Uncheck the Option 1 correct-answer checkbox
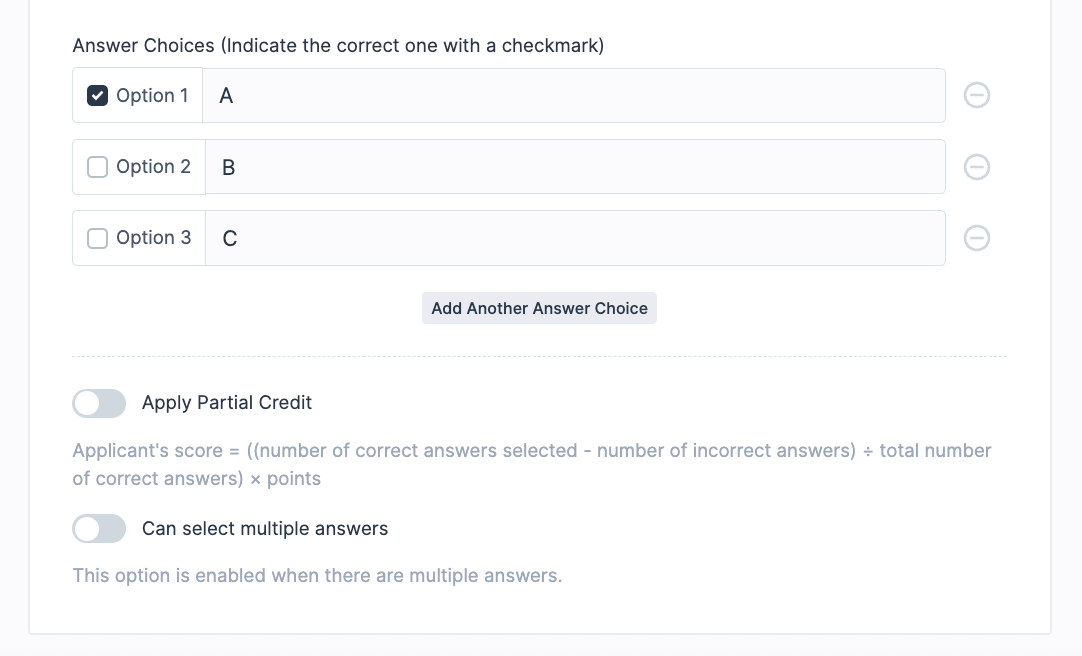The width and height of the screenshot is (1082, 656). pos(97,96)
